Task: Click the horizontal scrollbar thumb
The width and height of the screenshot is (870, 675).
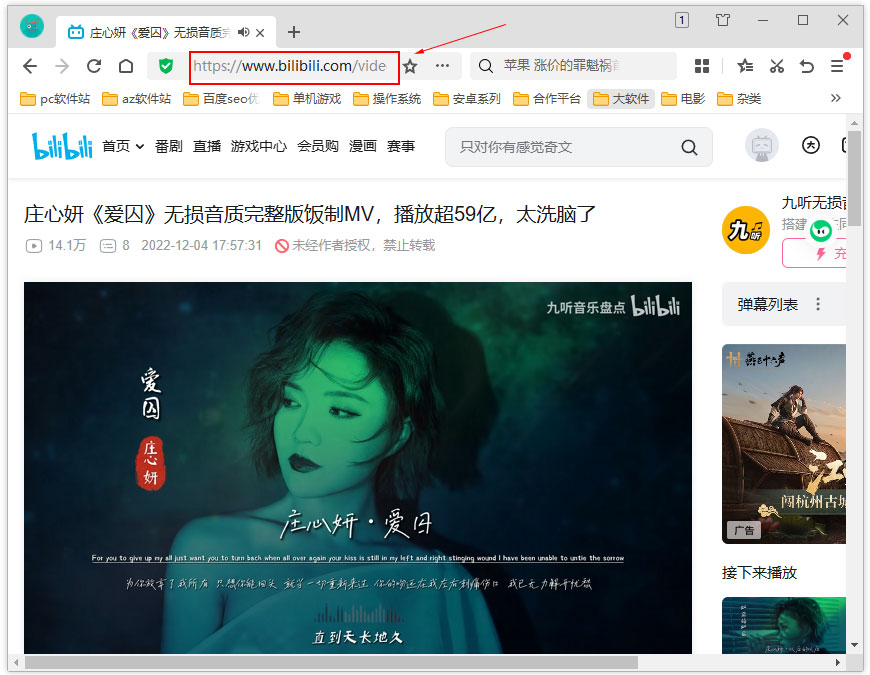Action: click(331, 662)
